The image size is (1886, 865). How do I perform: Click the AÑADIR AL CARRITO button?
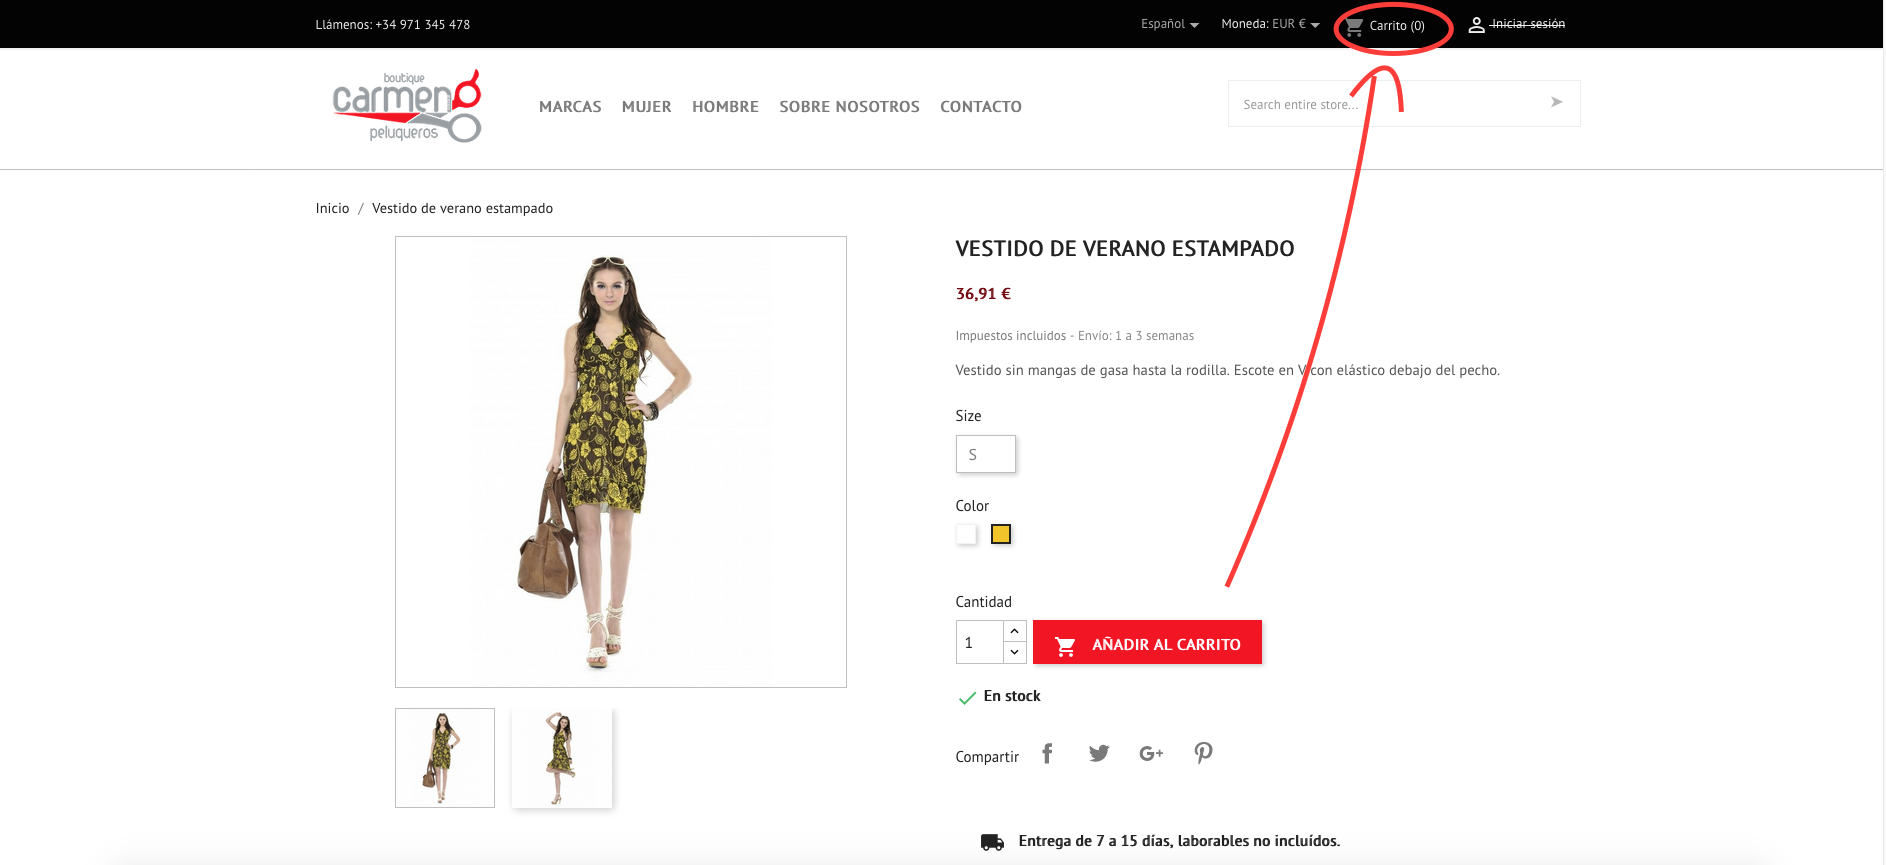tap(1147, 642)
